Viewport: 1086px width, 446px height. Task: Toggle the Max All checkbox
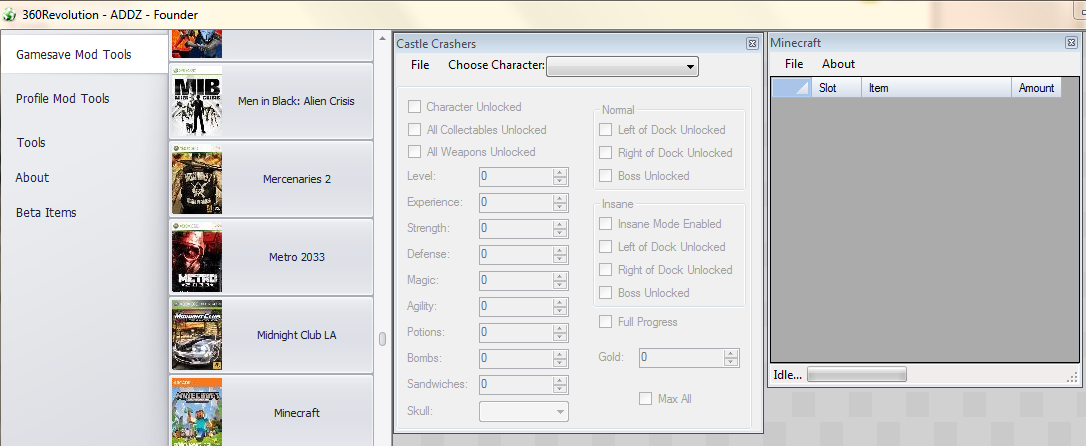[646, 399]
